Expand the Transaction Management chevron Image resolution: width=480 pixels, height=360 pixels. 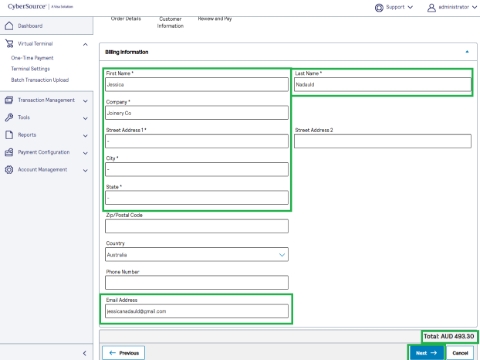pos(85,101)
